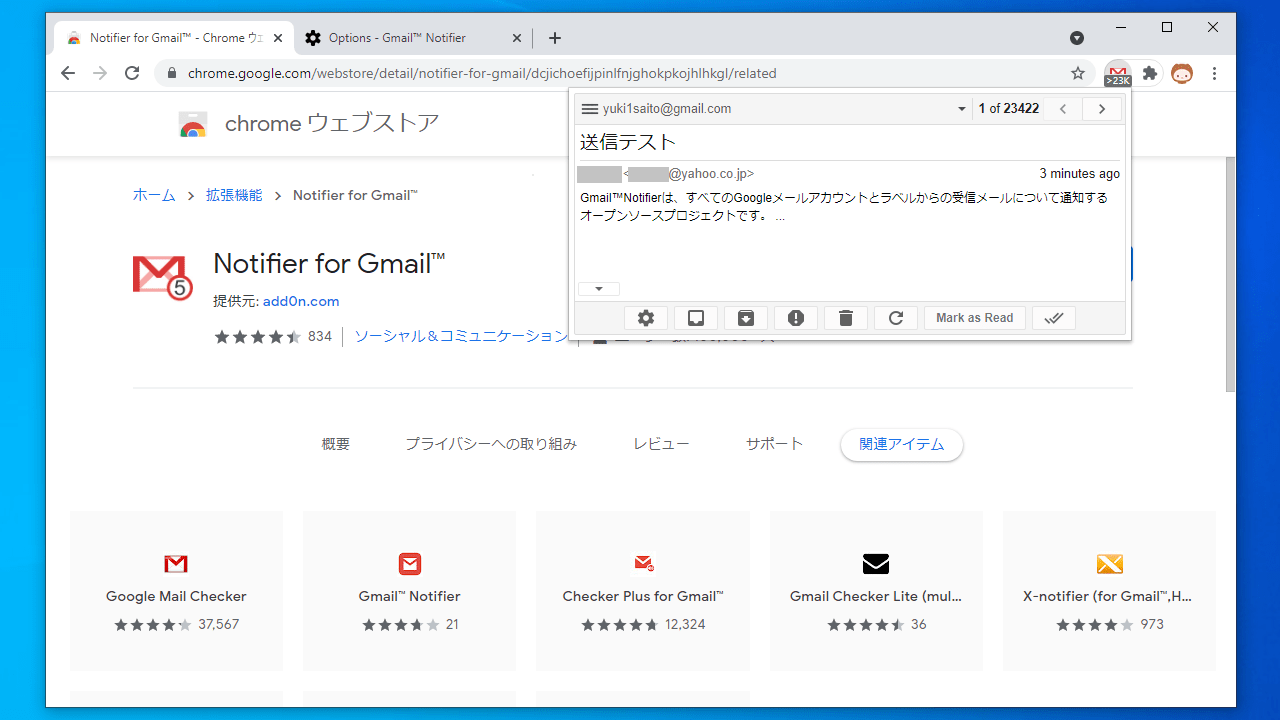Delete the email with the trash icon
Image resolution: width=1280 pixels, height=720 pixels.
tap(846, 318)
